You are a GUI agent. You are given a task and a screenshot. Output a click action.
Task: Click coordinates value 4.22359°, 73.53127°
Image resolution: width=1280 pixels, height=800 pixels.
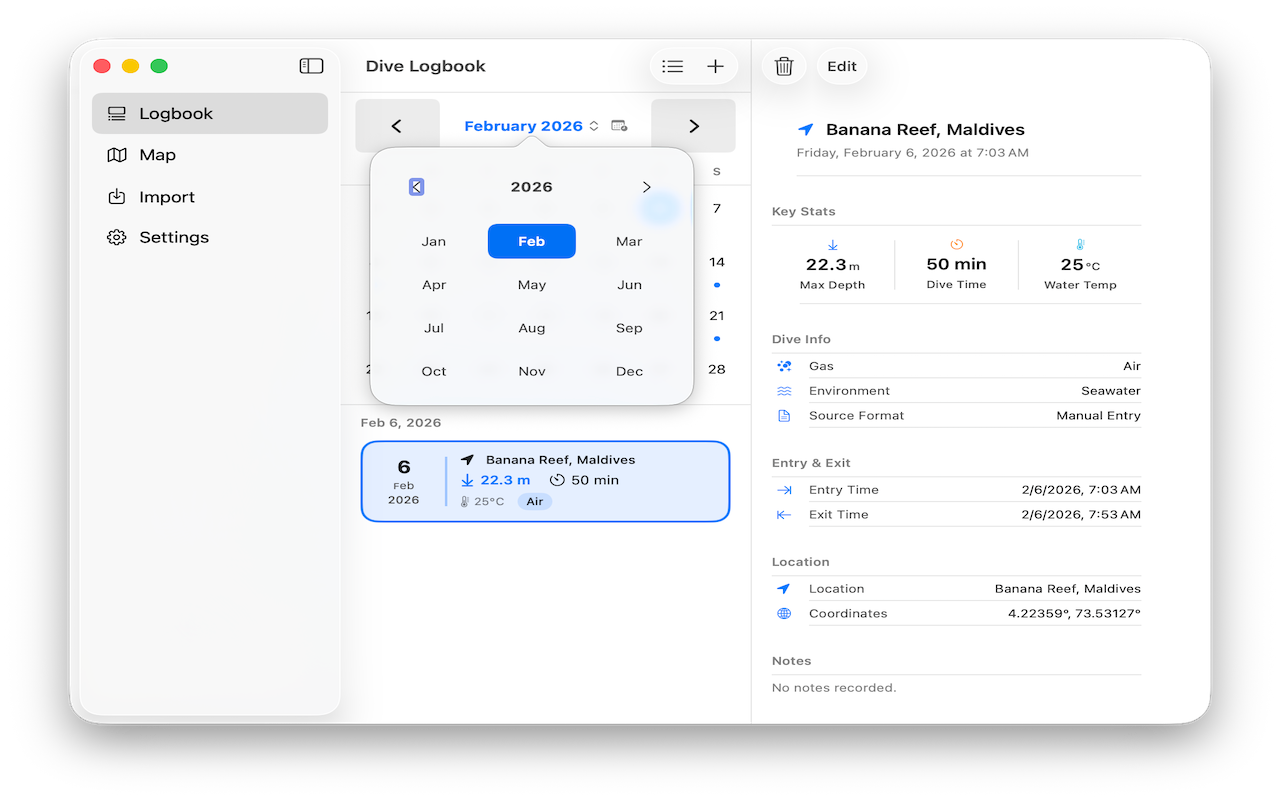coord(1074,614)
